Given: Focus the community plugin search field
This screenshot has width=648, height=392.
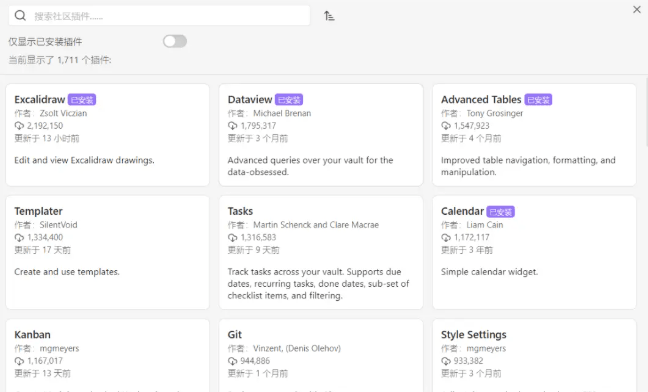Looking at the screenshot, I should click(159, 16).
